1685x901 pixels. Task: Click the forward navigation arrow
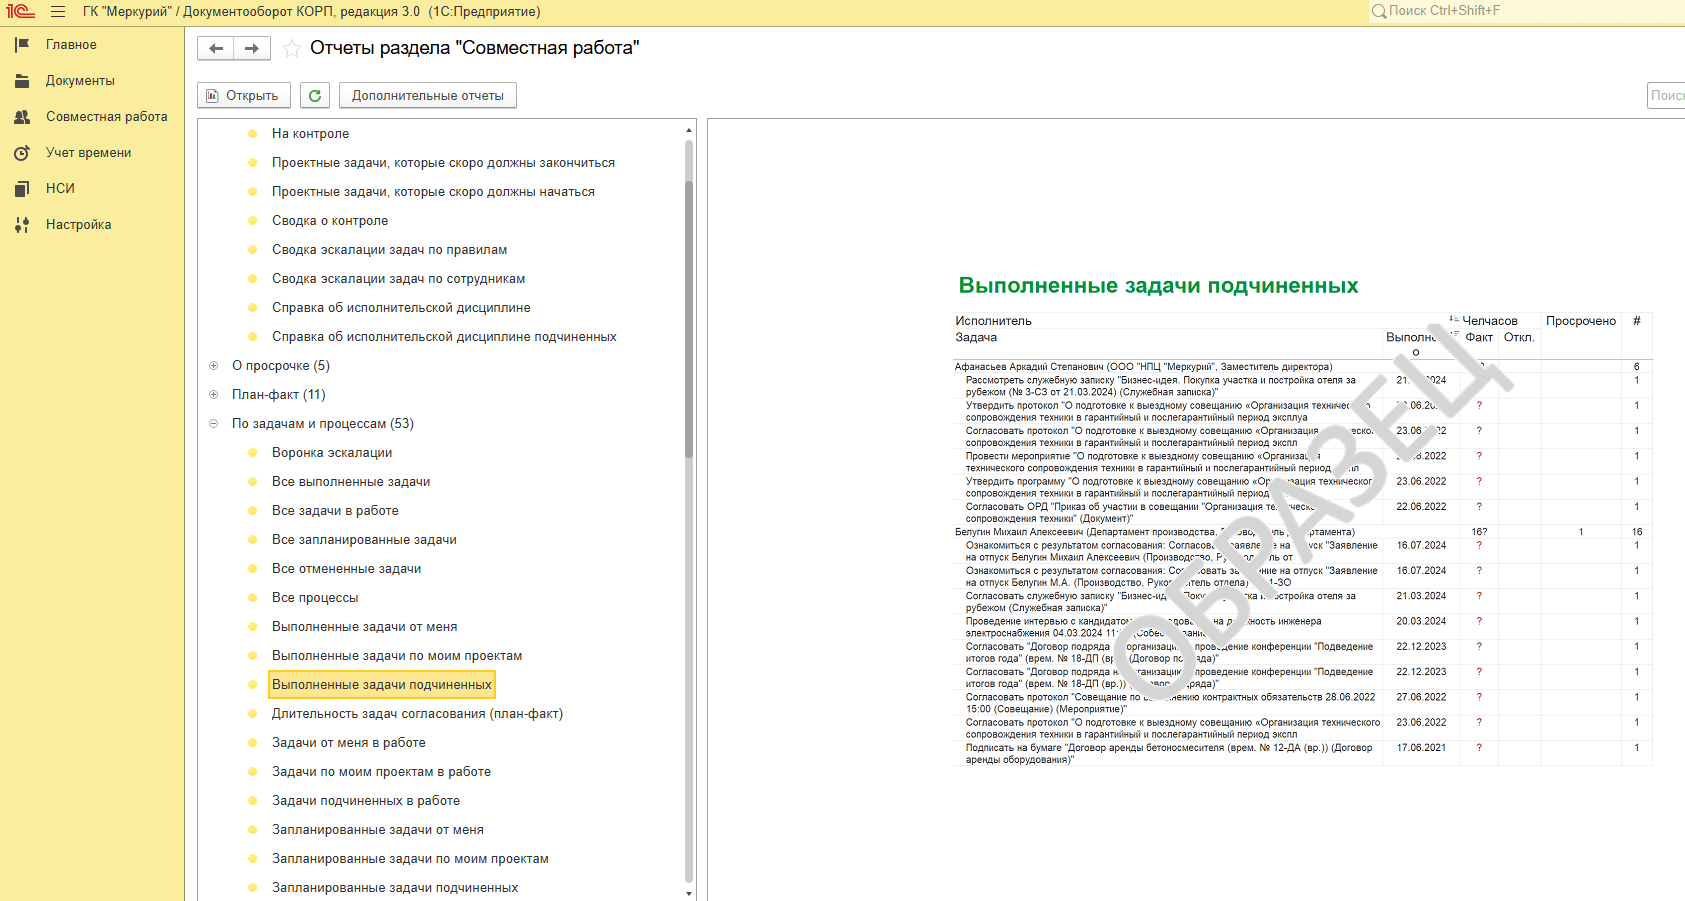click(x=252, y=48)
